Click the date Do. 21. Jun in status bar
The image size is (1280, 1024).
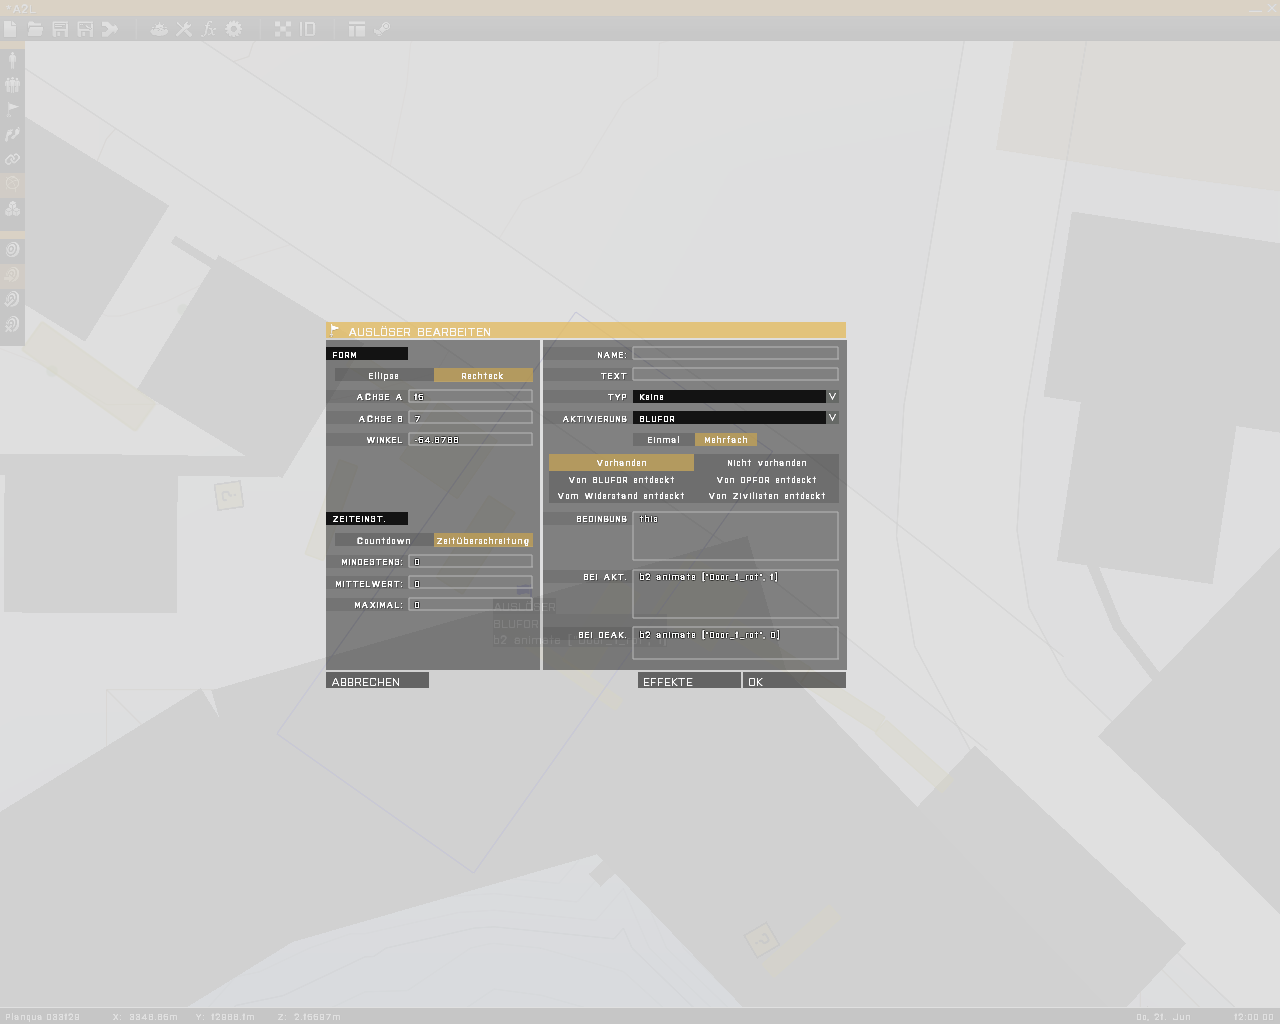pyautogui.click(x=1163, y=1017)
